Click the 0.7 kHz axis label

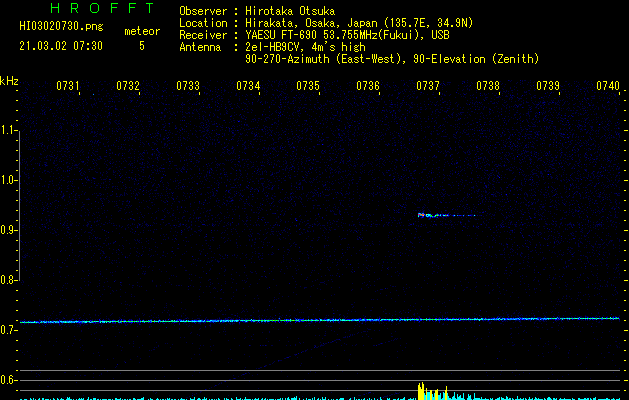coord(8,330)
